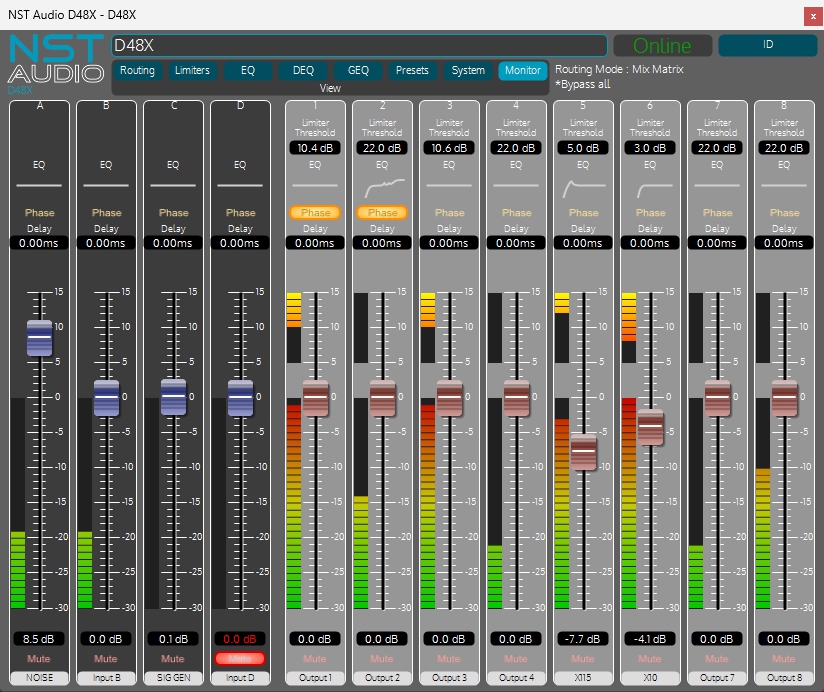Open the EQ curve of input A
This screenshot has width=824, height=692.
tap(39, 185)
